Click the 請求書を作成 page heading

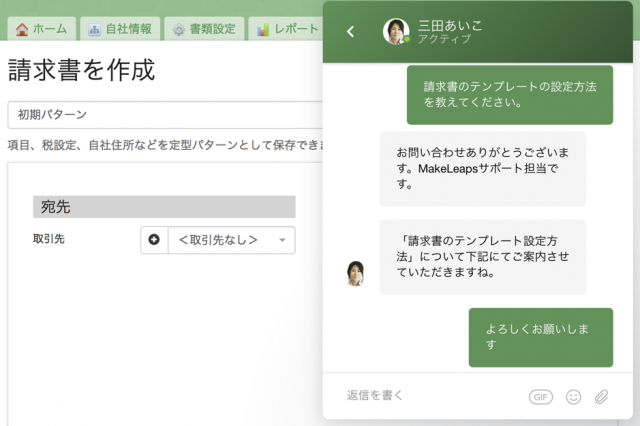click(x=82, y=71)
